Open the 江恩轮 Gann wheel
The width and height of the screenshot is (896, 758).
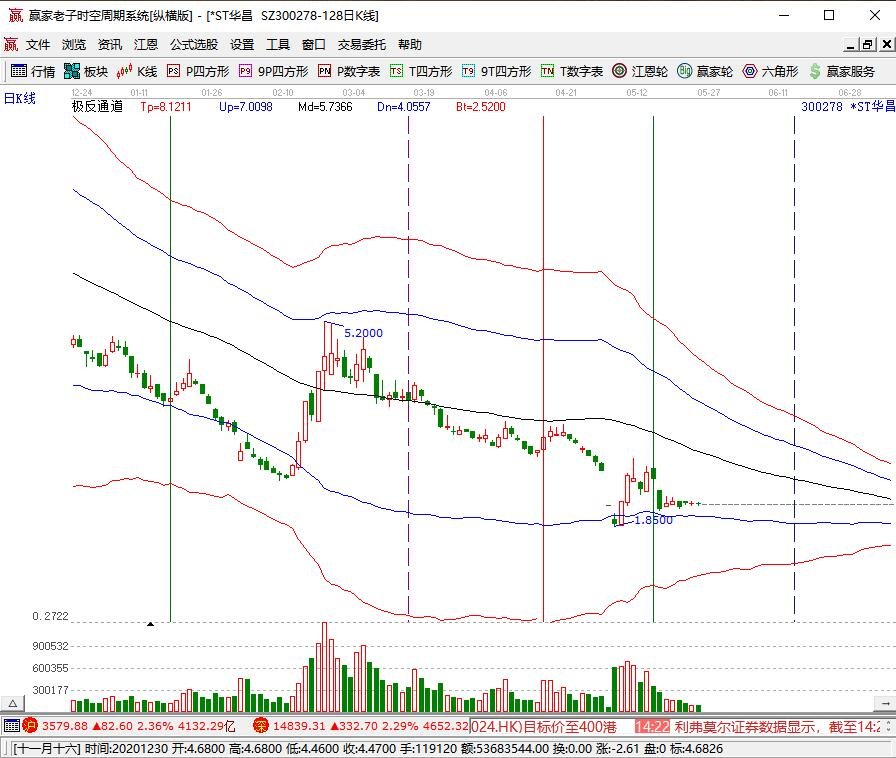click(640, 71)
